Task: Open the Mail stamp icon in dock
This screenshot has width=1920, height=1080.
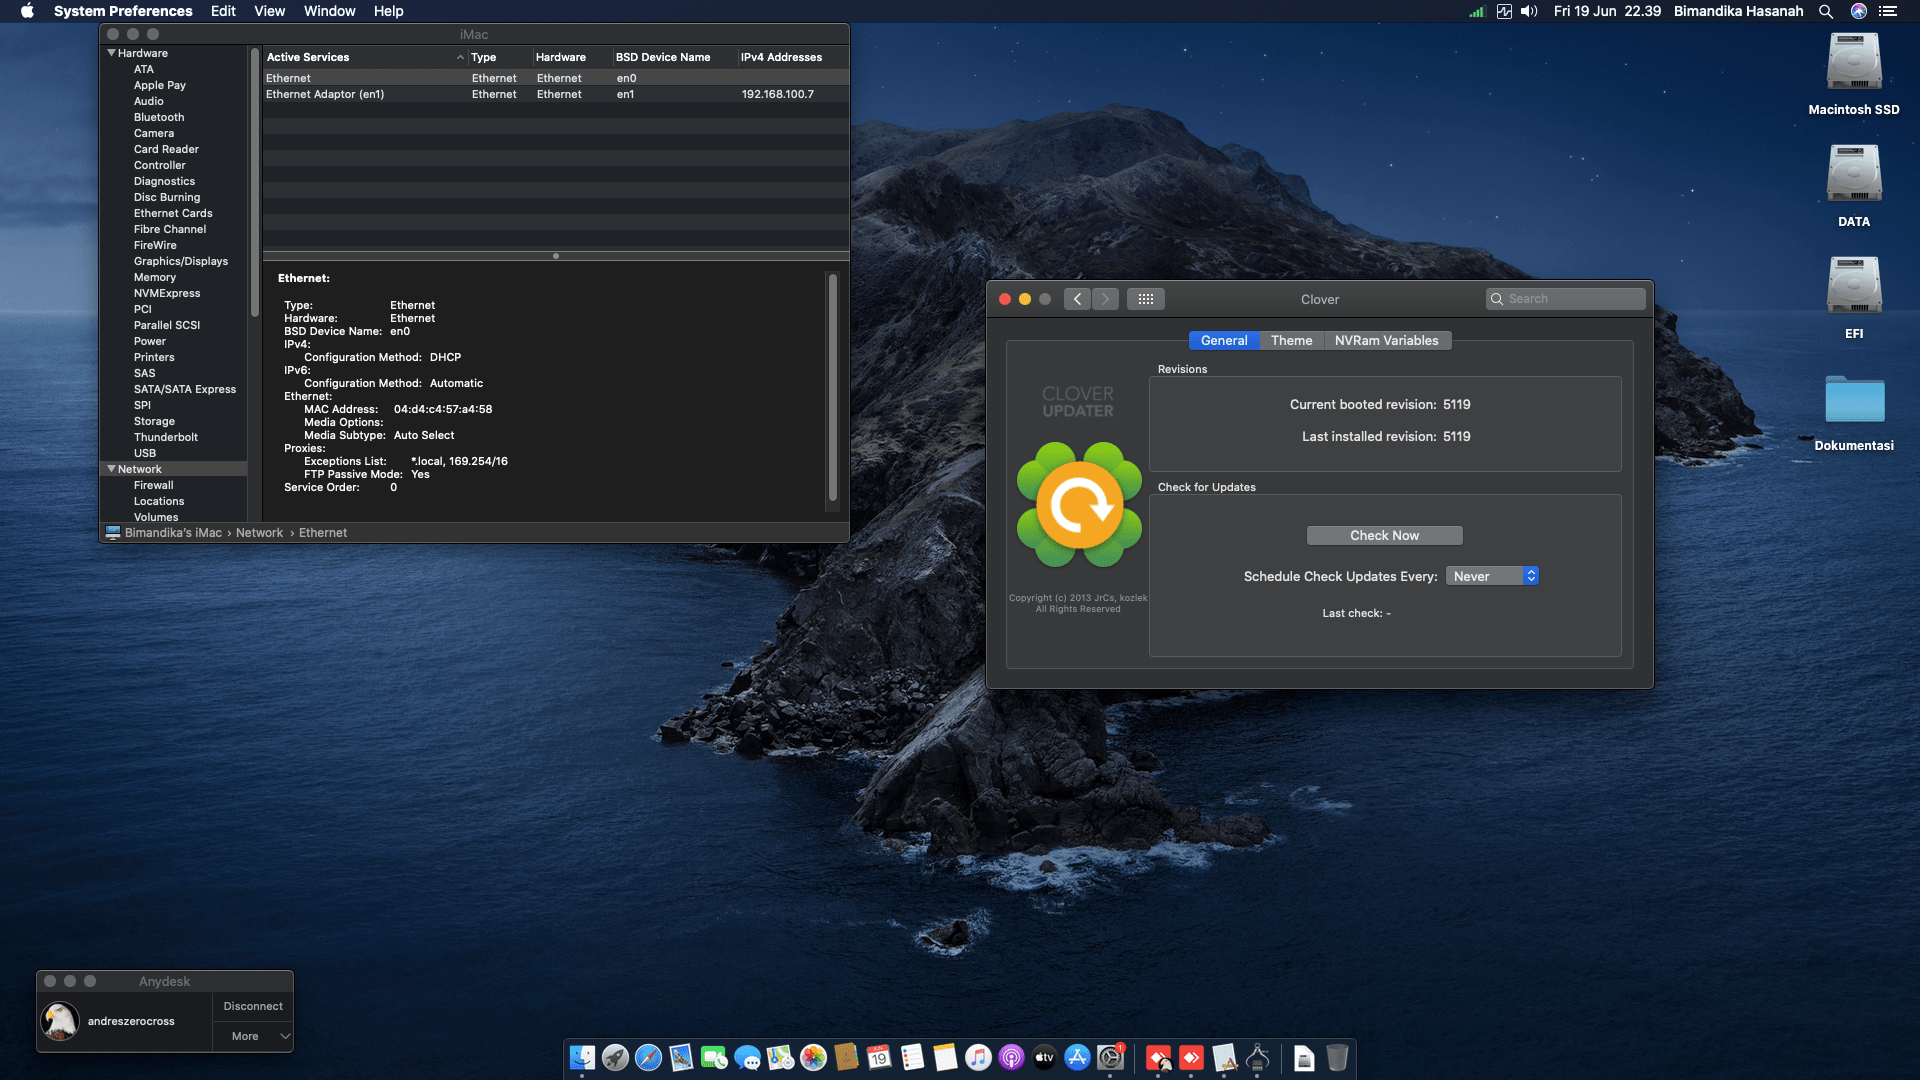Action: [x=681, y=1057]
